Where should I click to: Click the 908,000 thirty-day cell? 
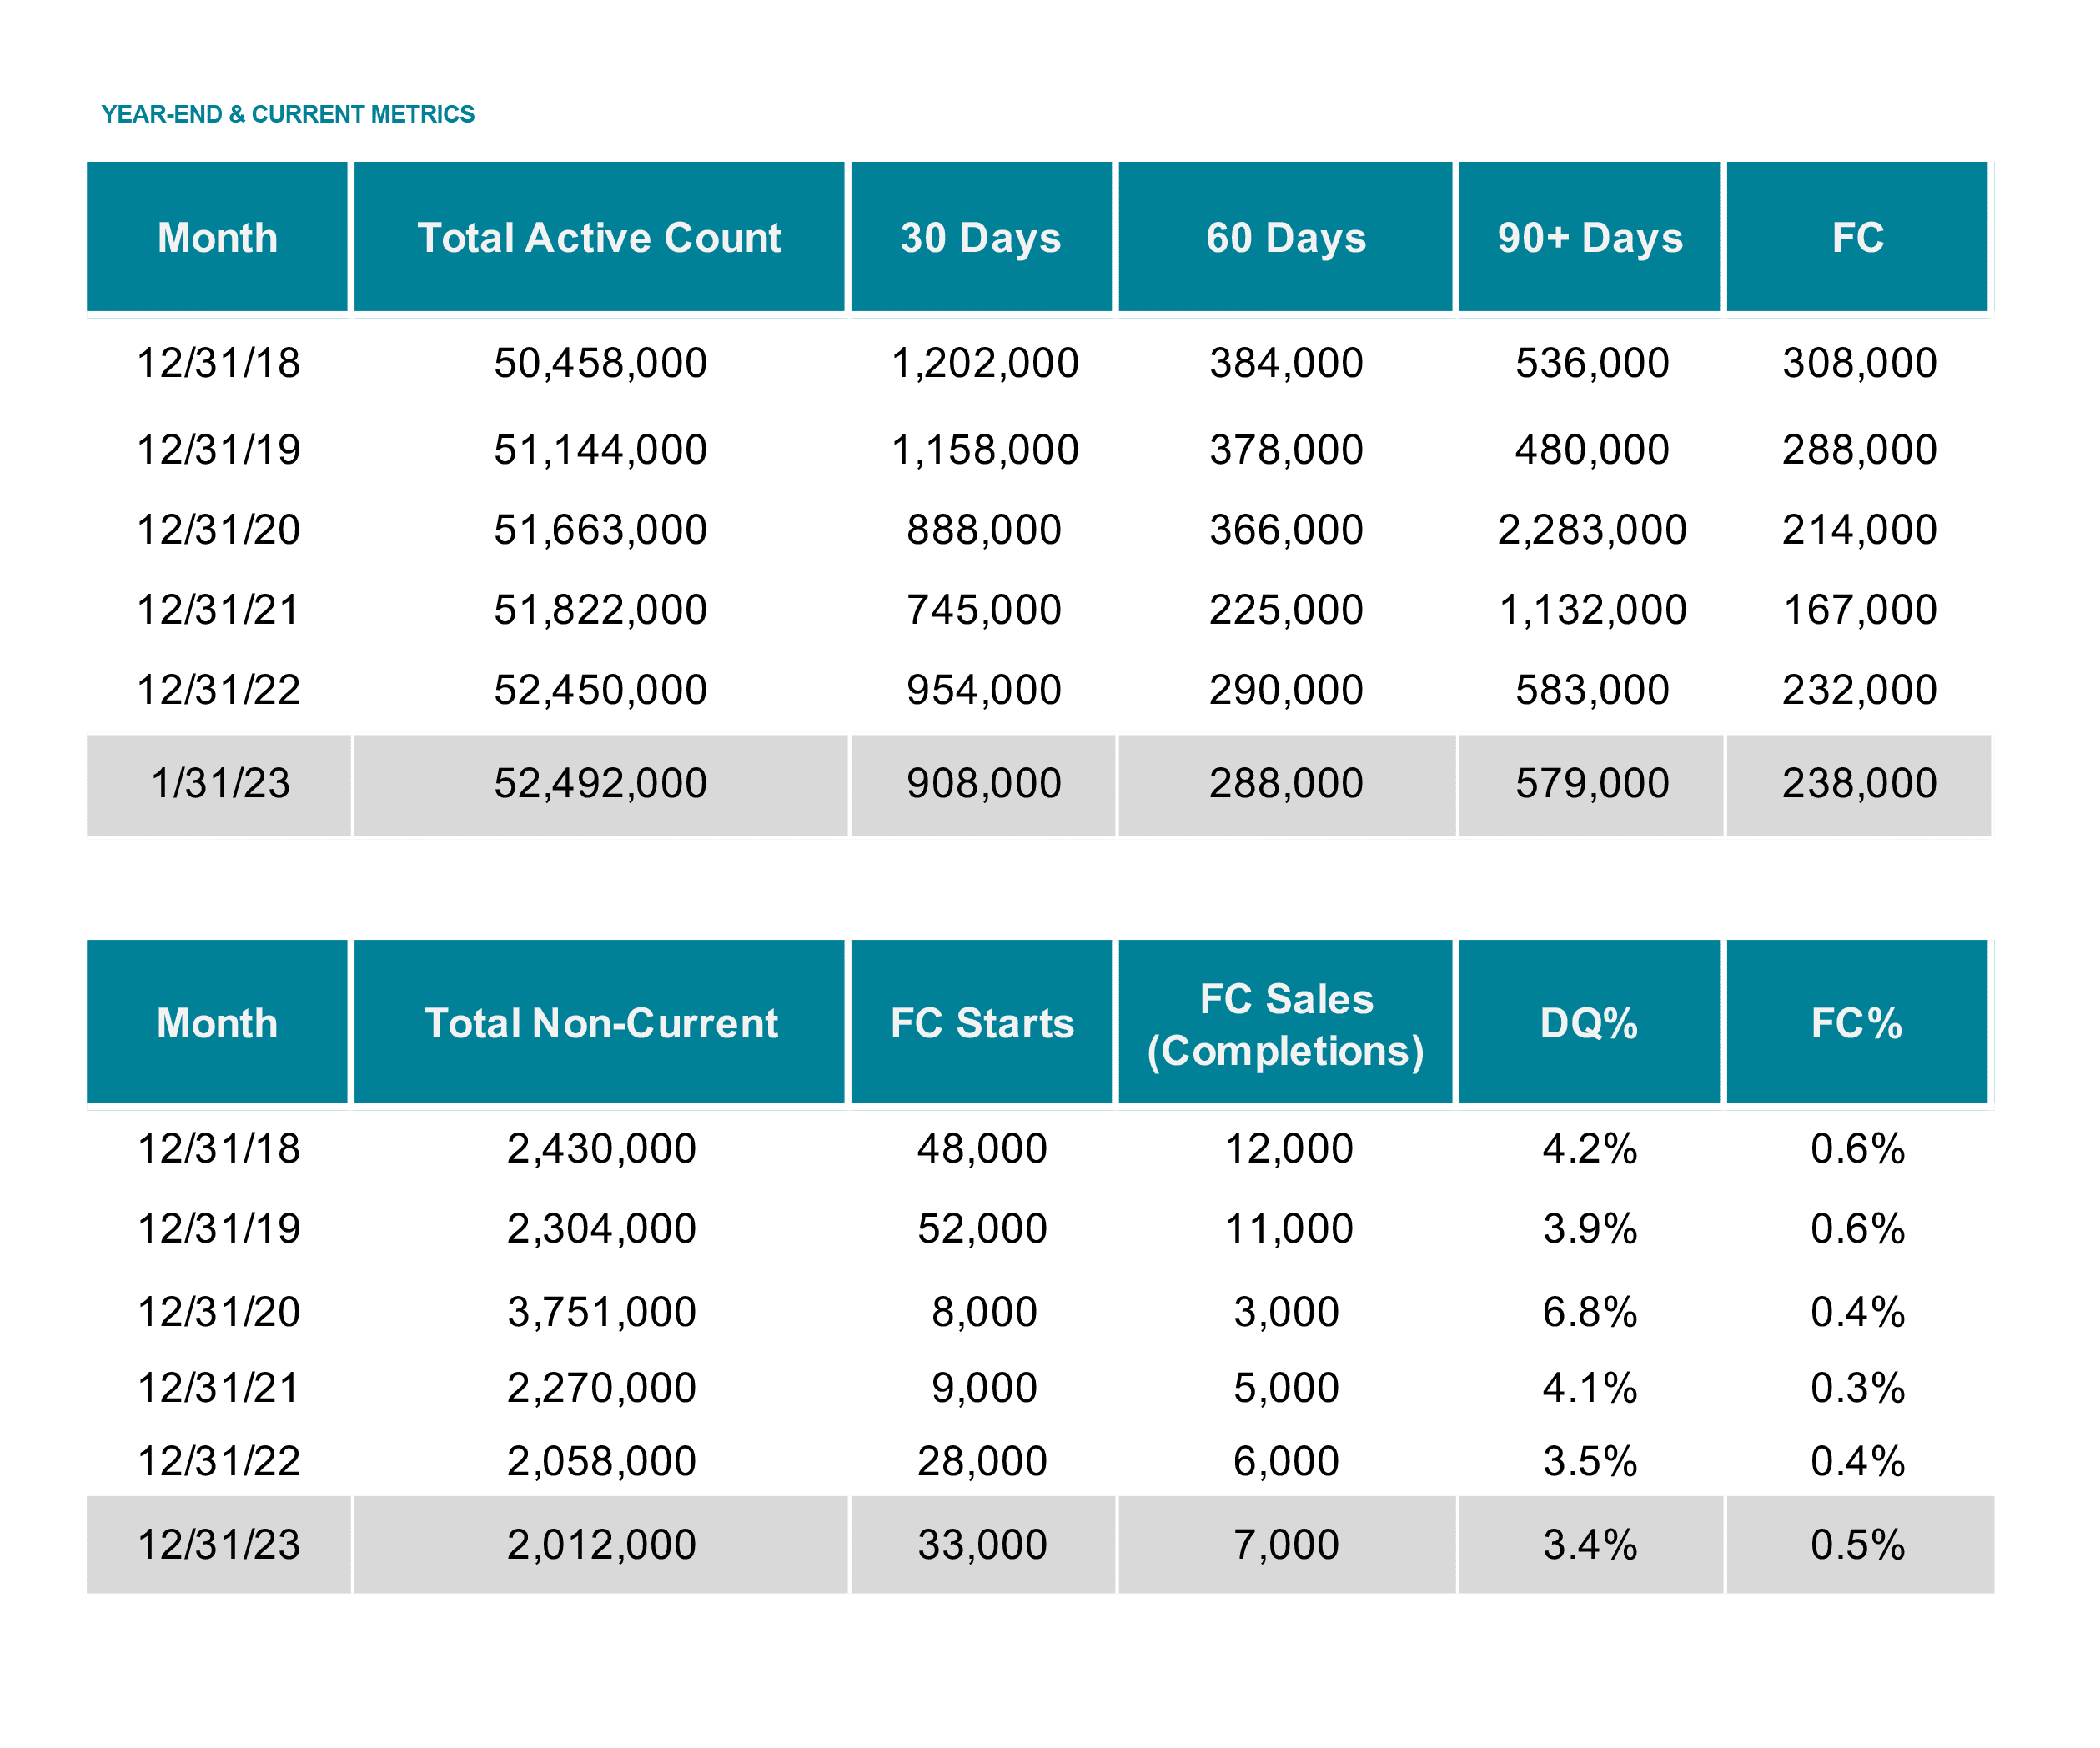pos(984,784)
